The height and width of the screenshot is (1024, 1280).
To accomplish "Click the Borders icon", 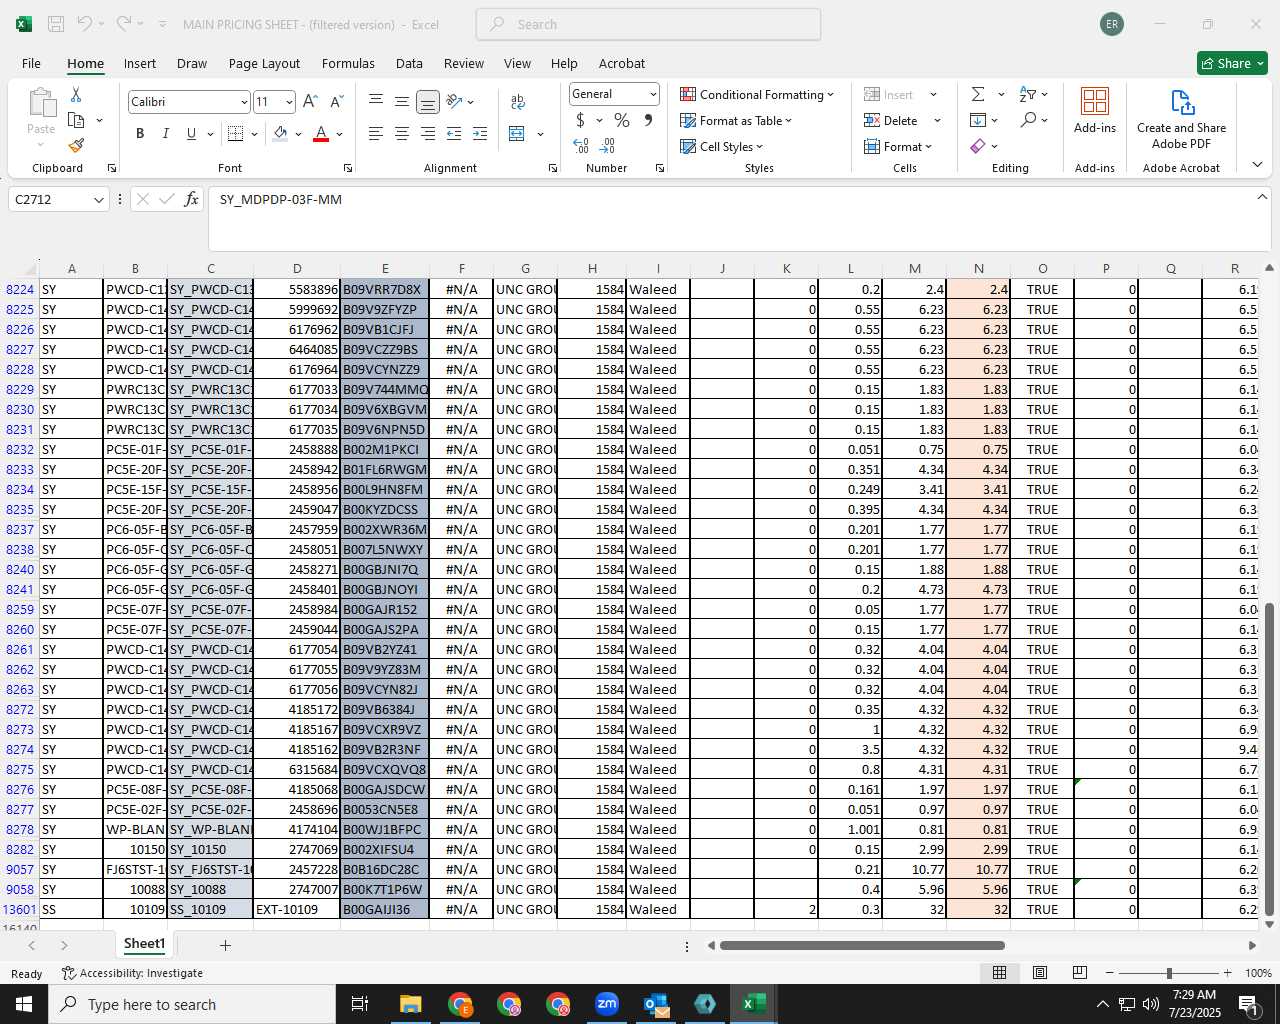I will click(x=236, y=133).
